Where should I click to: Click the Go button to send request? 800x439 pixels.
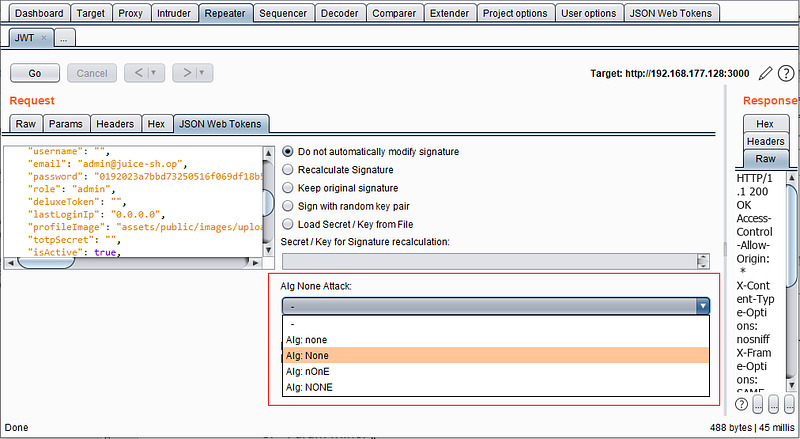[x=35, y=73]
